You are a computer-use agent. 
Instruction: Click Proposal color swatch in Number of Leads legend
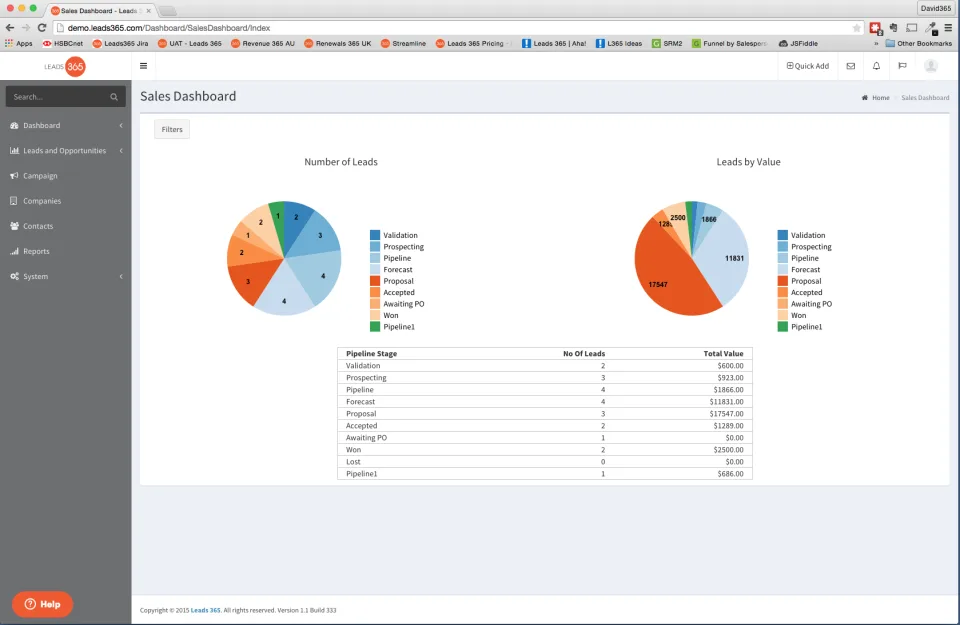[x=375, y=281]
